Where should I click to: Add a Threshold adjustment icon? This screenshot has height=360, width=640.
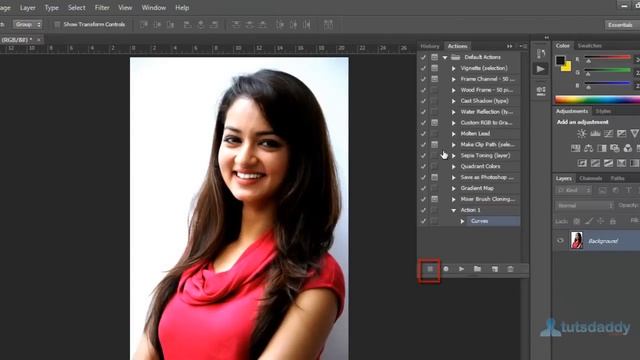pyautogui.click(x=608, y=163)
